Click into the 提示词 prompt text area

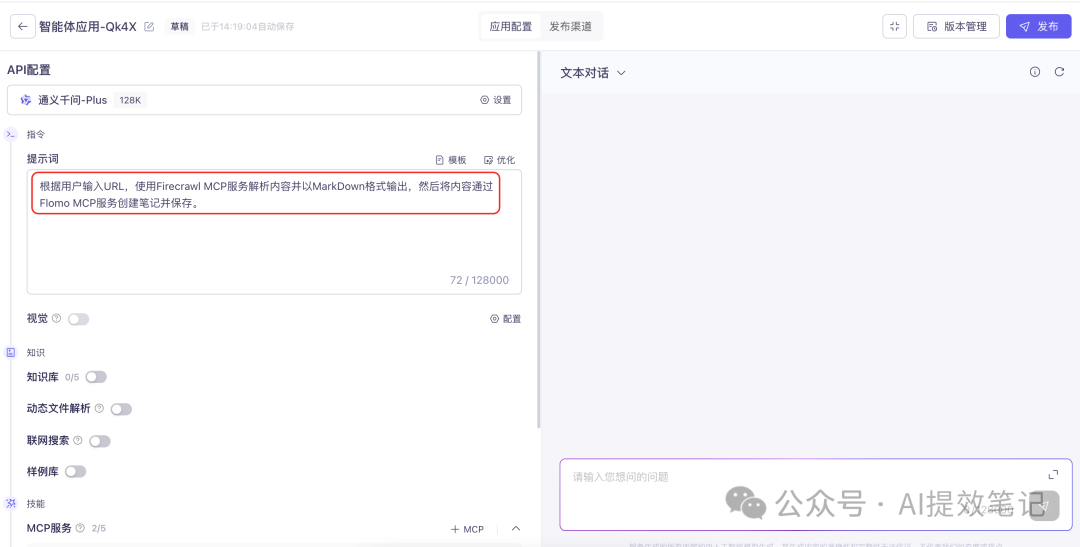click(x=274, y=231)
